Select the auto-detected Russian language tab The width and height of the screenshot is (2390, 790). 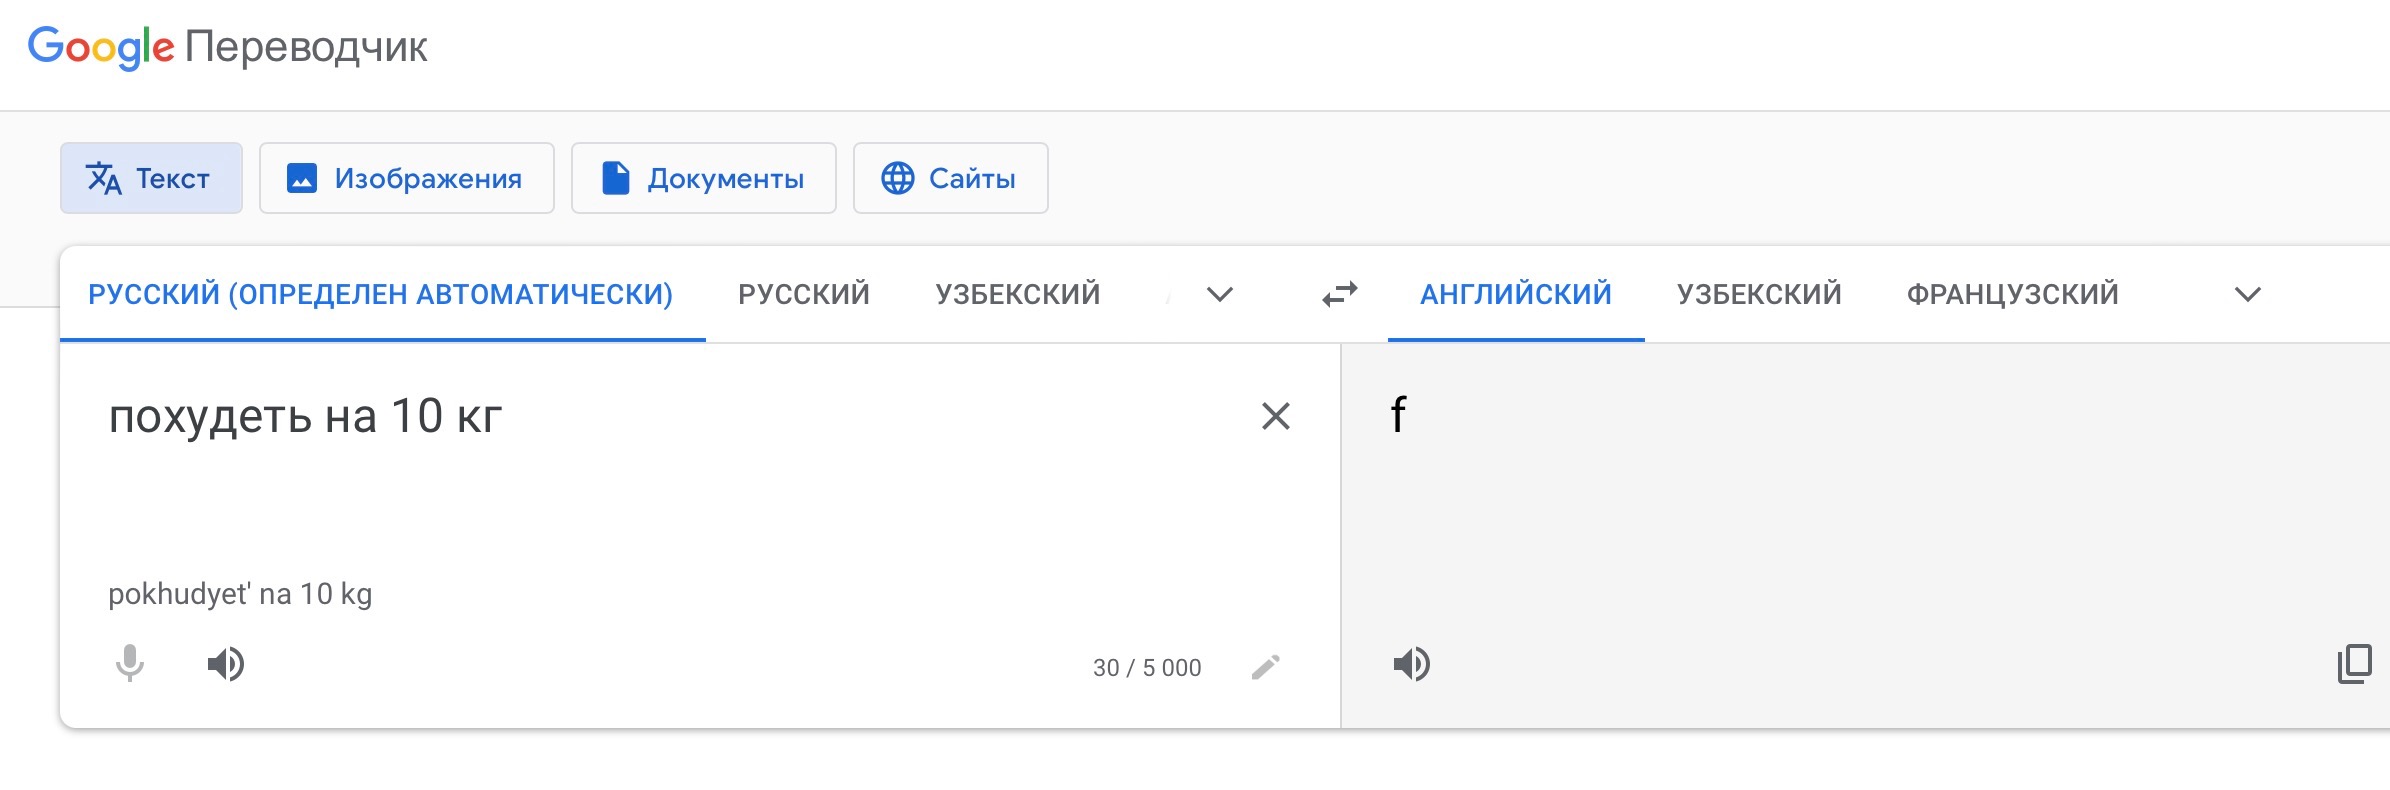tap(381, 294)
